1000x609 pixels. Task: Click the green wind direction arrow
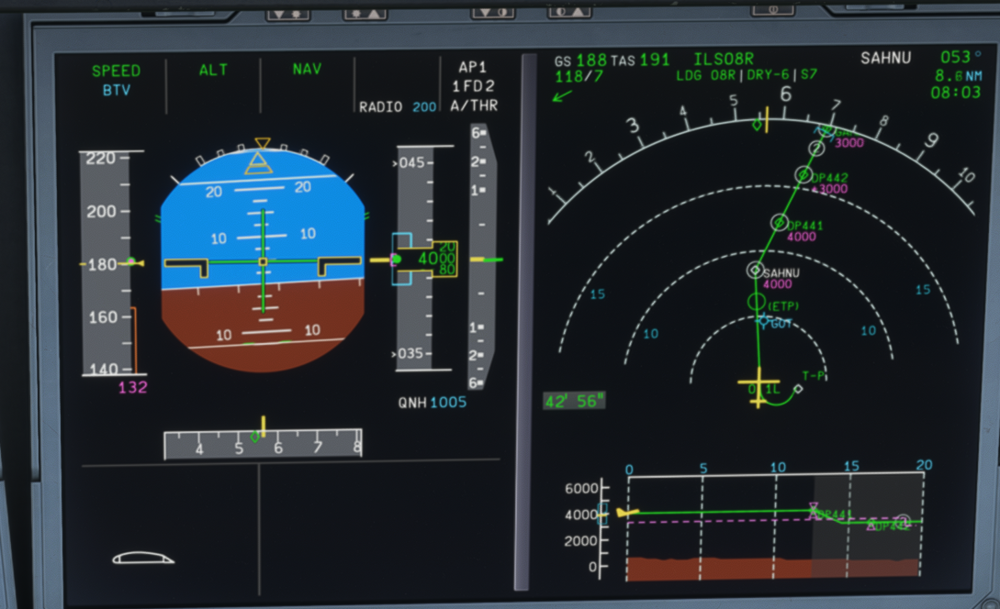[563, 96]
